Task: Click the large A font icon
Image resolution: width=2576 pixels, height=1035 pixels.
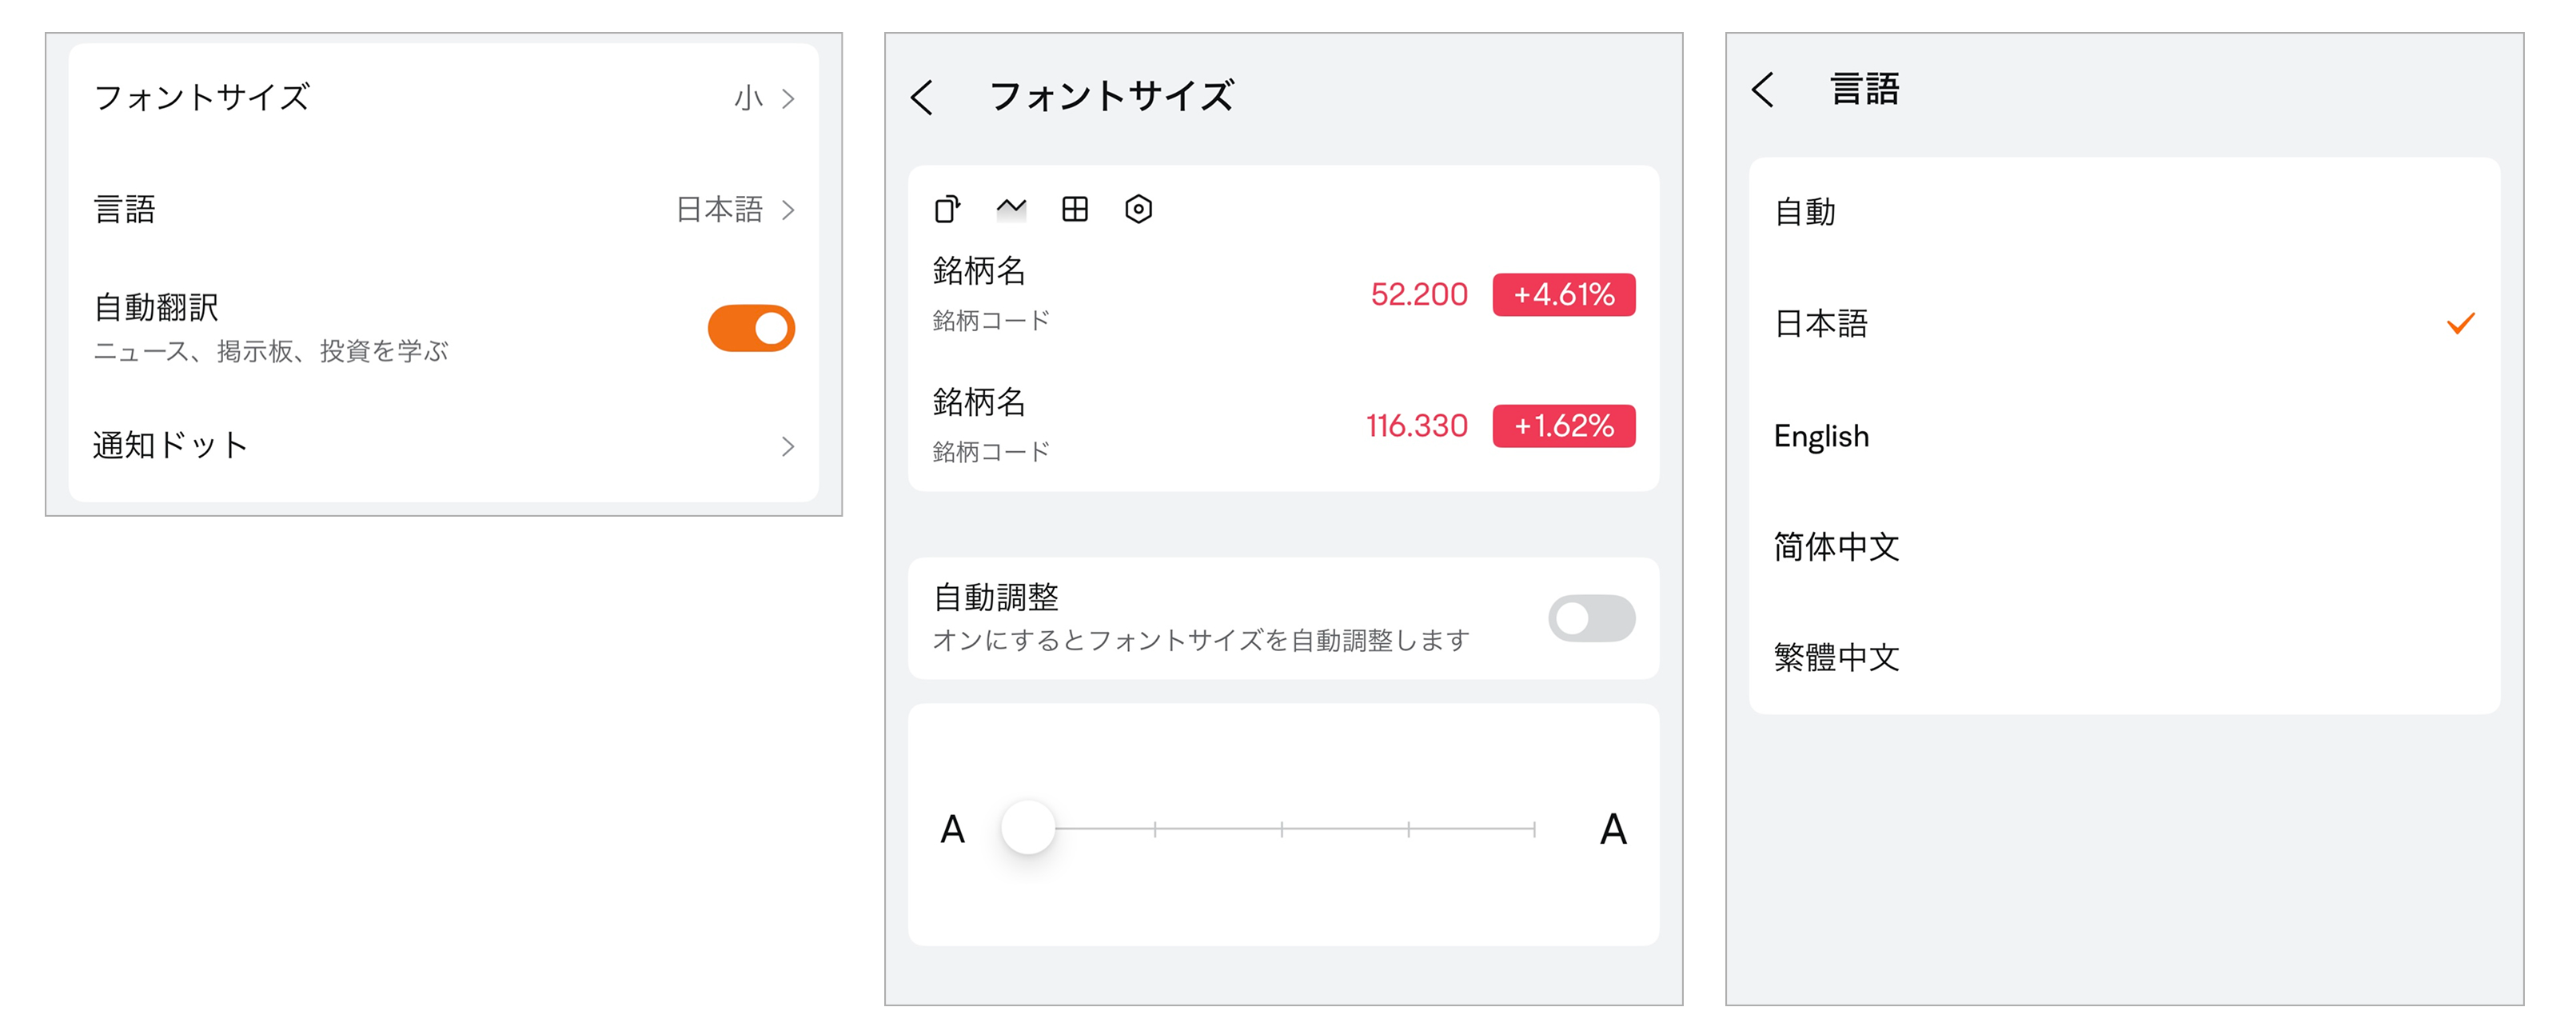Action: (x=1613, y=829)
